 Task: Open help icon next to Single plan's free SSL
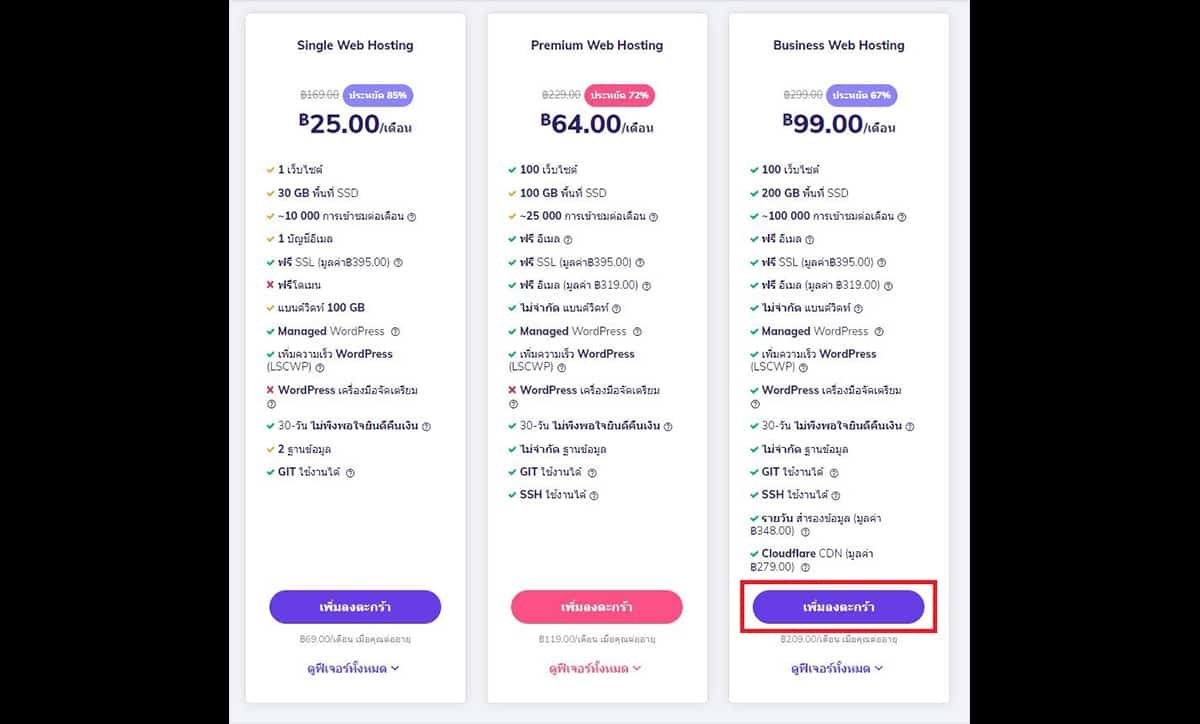tap(398, 262)
